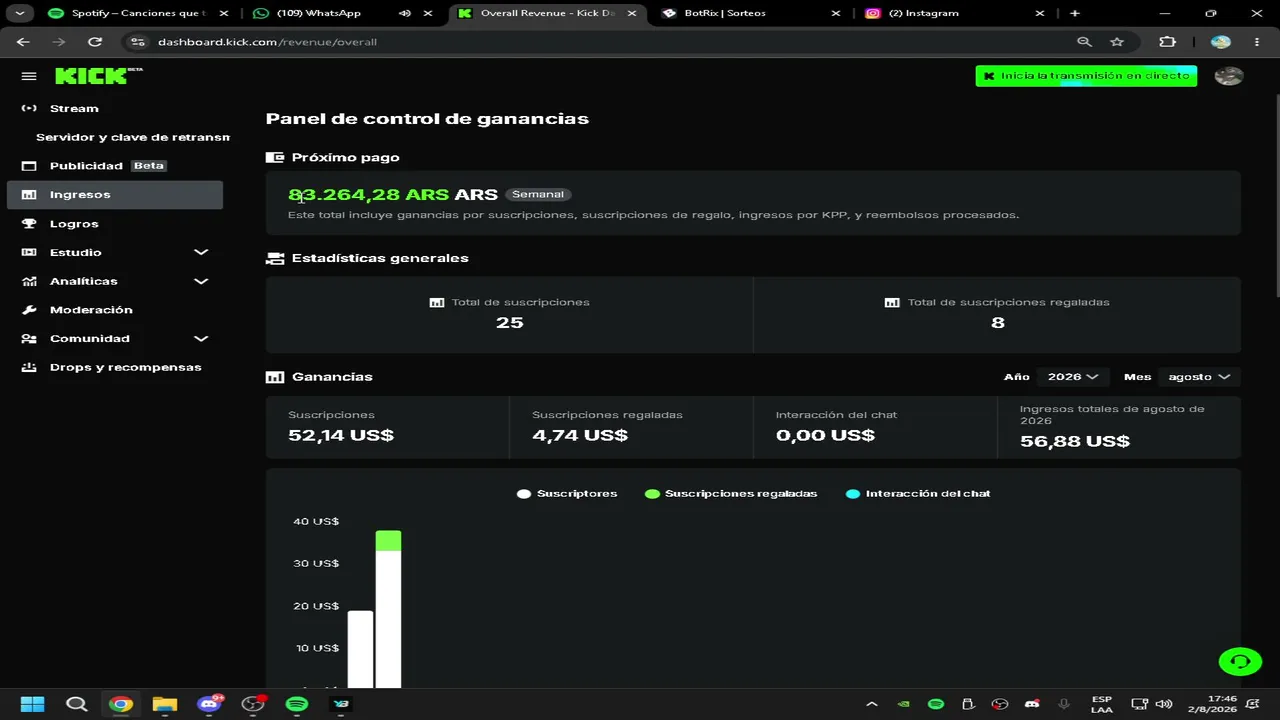
Task: Click the Total de suscripciones count 25
Action: pos(510,322)
